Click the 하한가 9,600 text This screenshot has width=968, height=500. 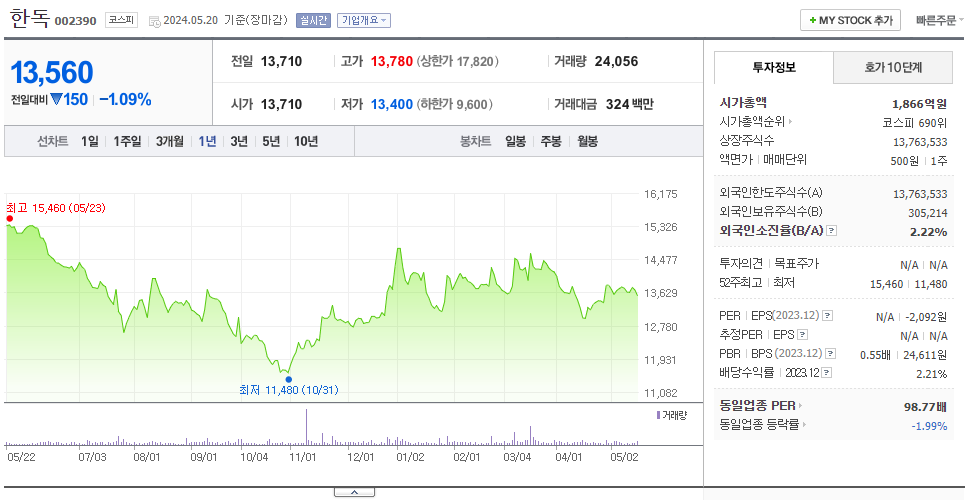tap(454, 104)
